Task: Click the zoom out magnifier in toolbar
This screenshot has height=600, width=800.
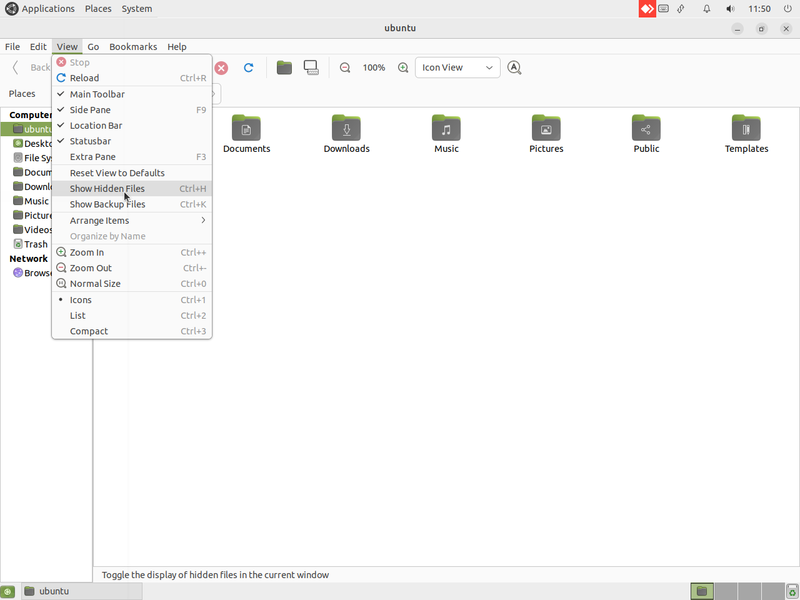Action: click(x=345, y=67)
